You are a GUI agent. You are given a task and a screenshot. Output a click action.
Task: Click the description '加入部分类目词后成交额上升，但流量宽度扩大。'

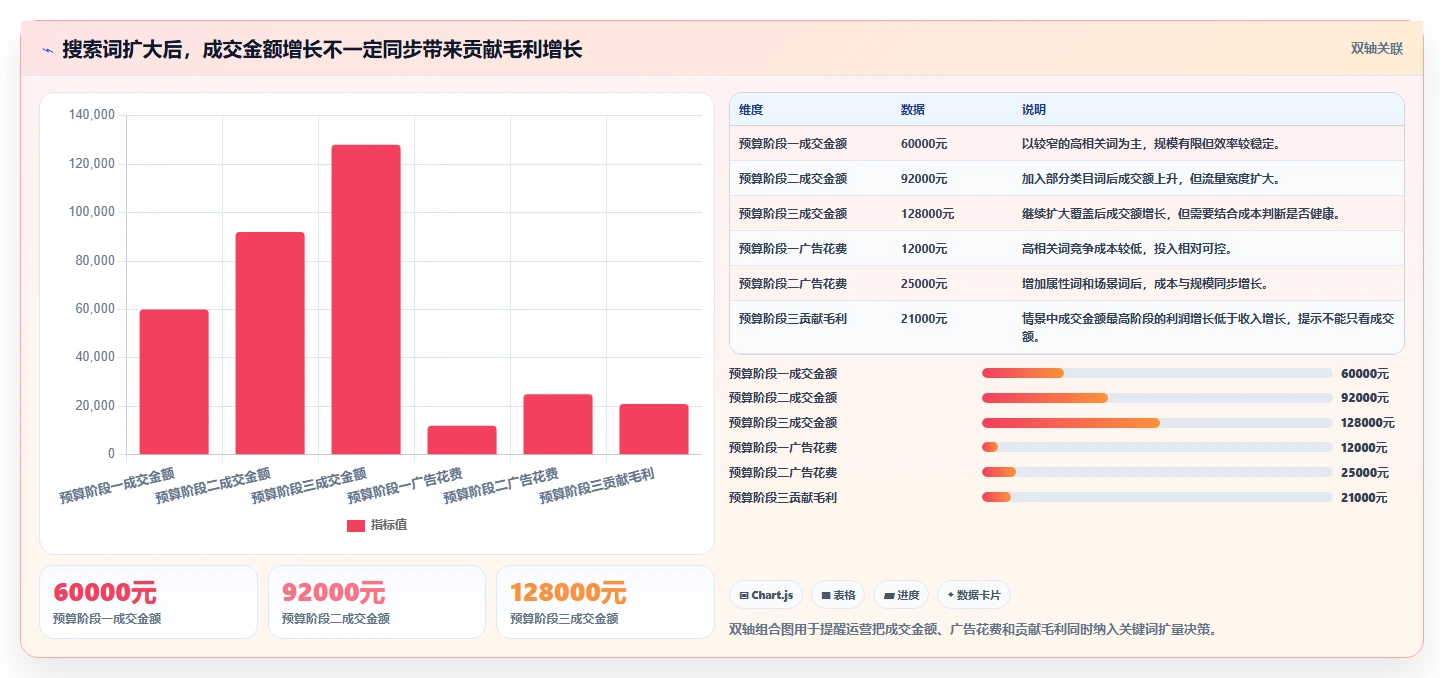tap(1151, 179)
